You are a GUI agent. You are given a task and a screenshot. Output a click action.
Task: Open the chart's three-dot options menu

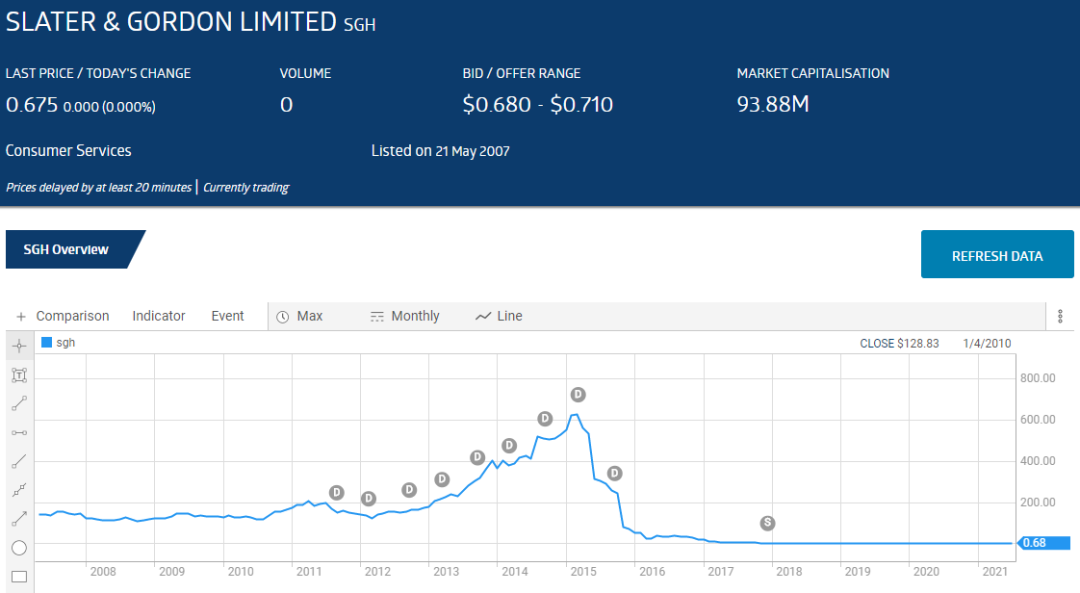click(x=1060, y=316)
